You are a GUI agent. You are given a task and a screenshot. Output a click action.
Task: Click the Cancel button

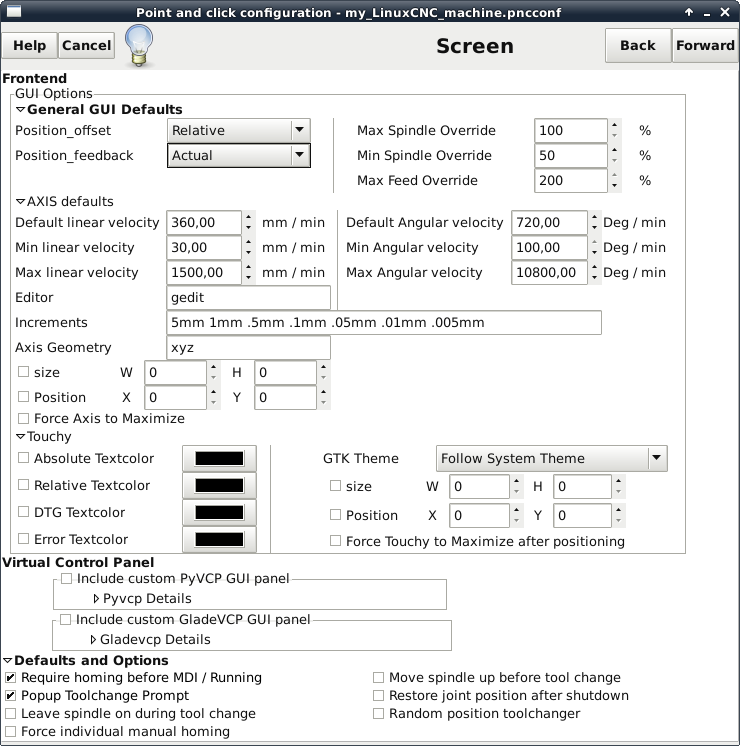86,46
